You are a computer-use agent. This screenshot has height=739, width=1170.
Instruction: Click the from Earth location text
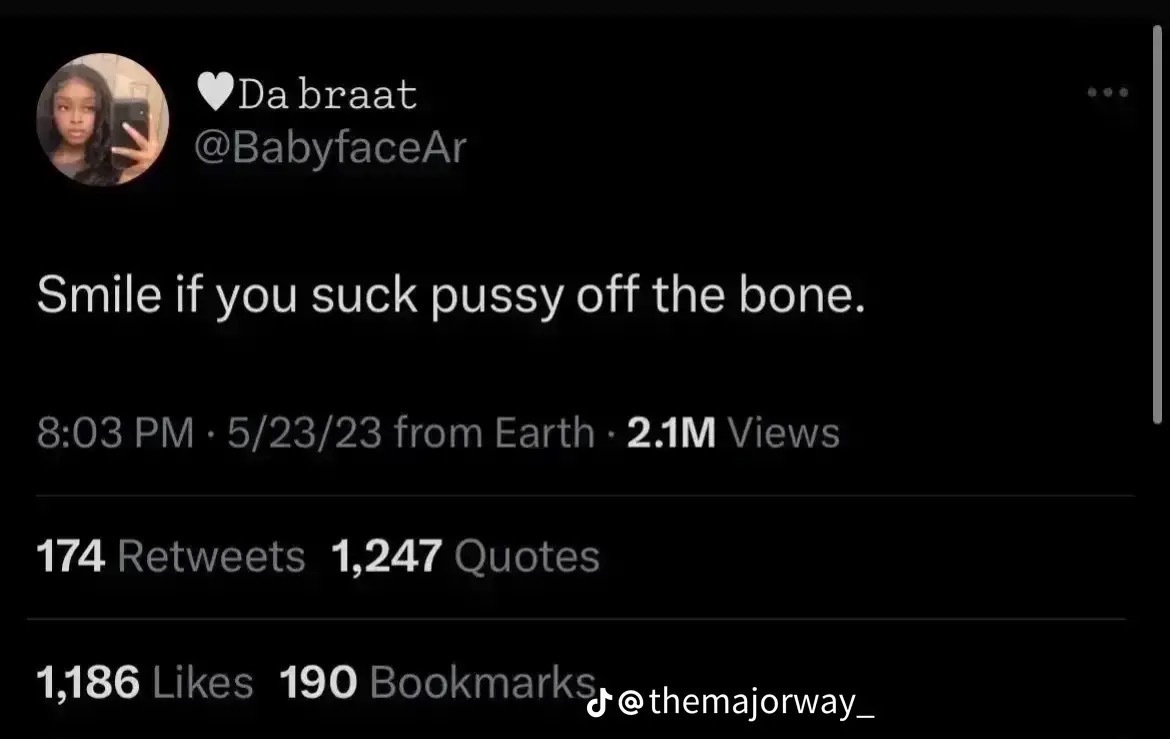point(494,433)
